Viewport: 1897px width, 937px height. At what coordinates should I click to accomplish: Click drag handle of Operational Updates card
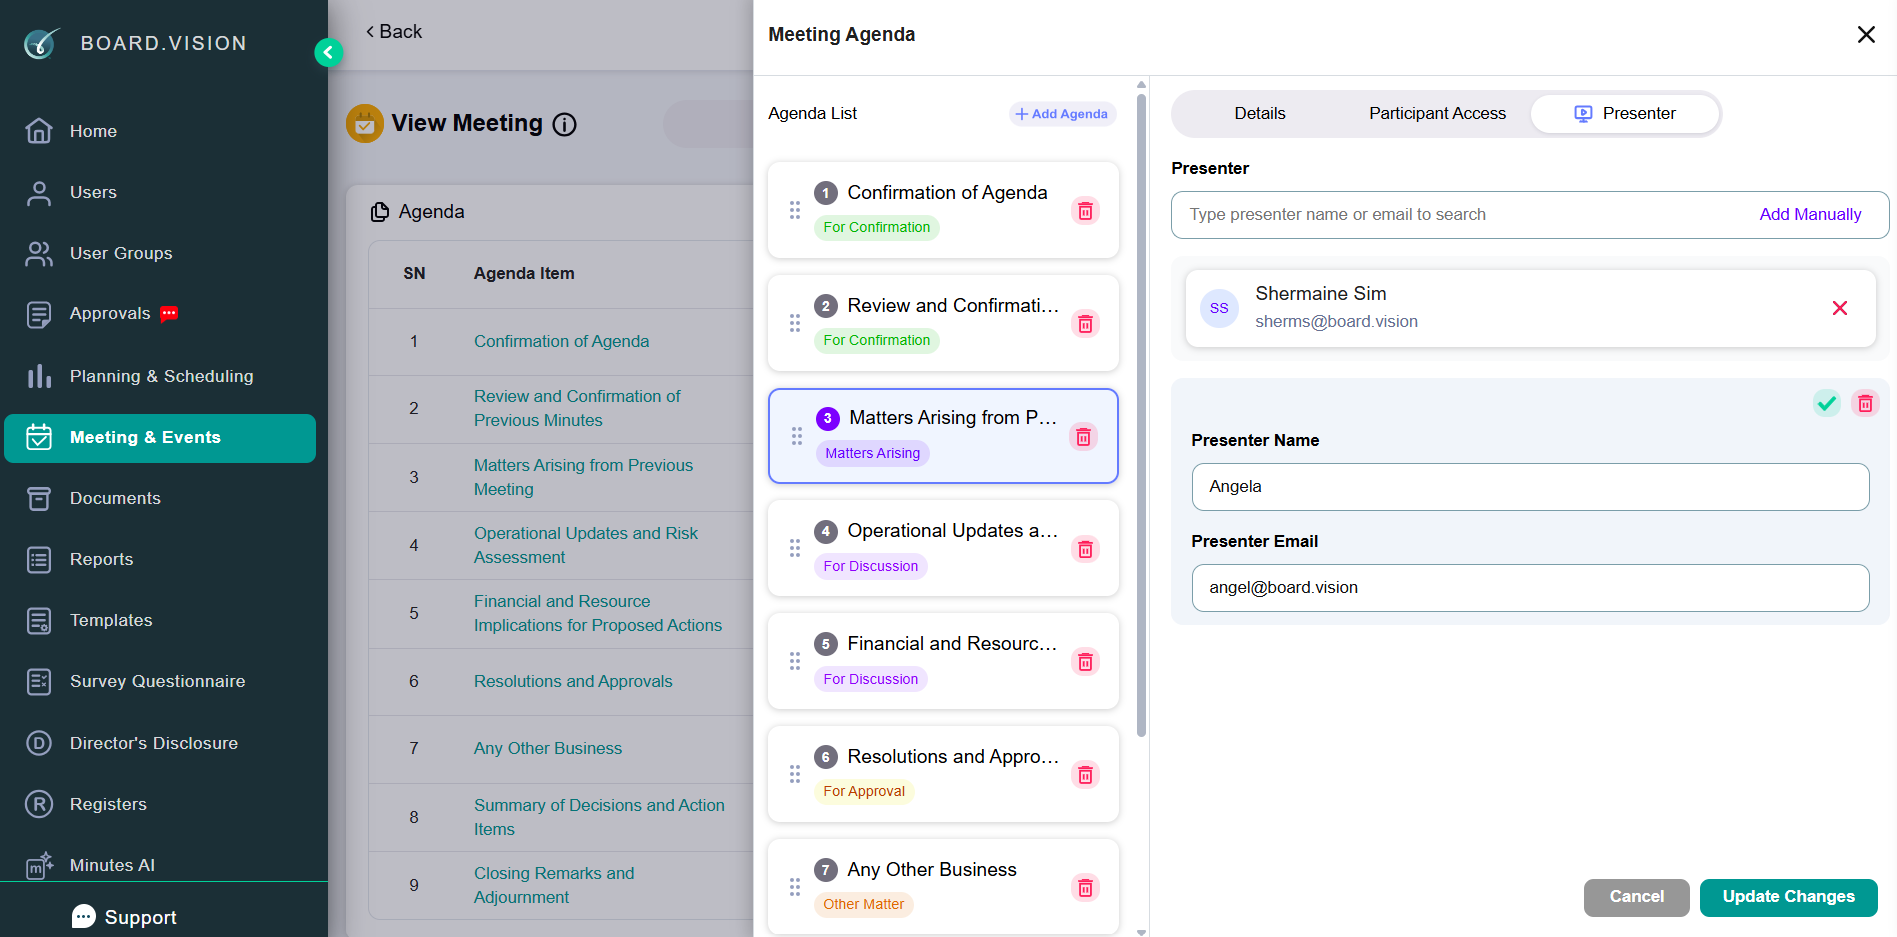(x=795, y=548)
